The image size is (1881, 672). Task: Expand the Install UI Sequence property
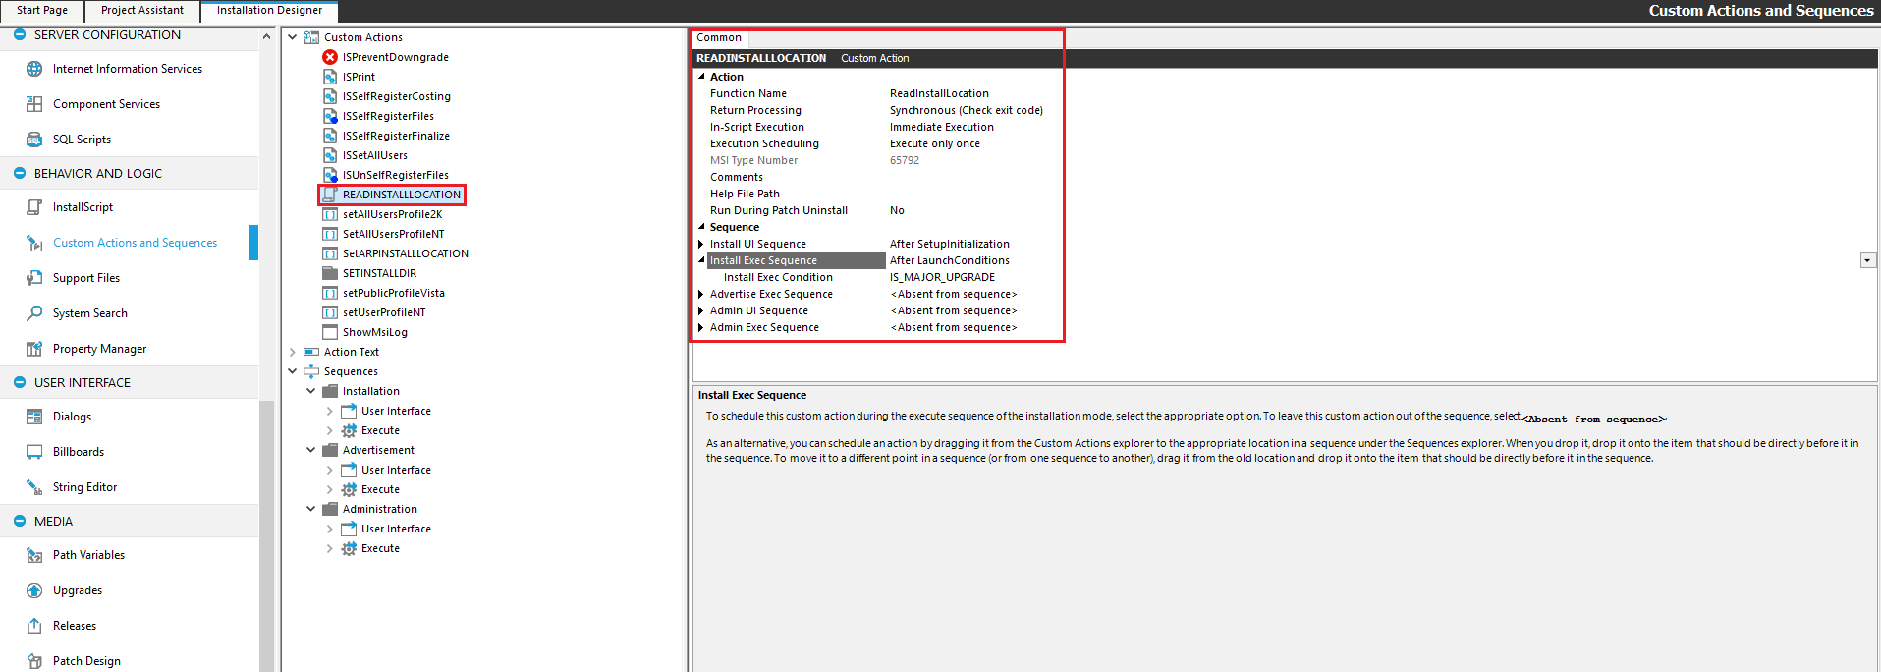pos(701,244)
